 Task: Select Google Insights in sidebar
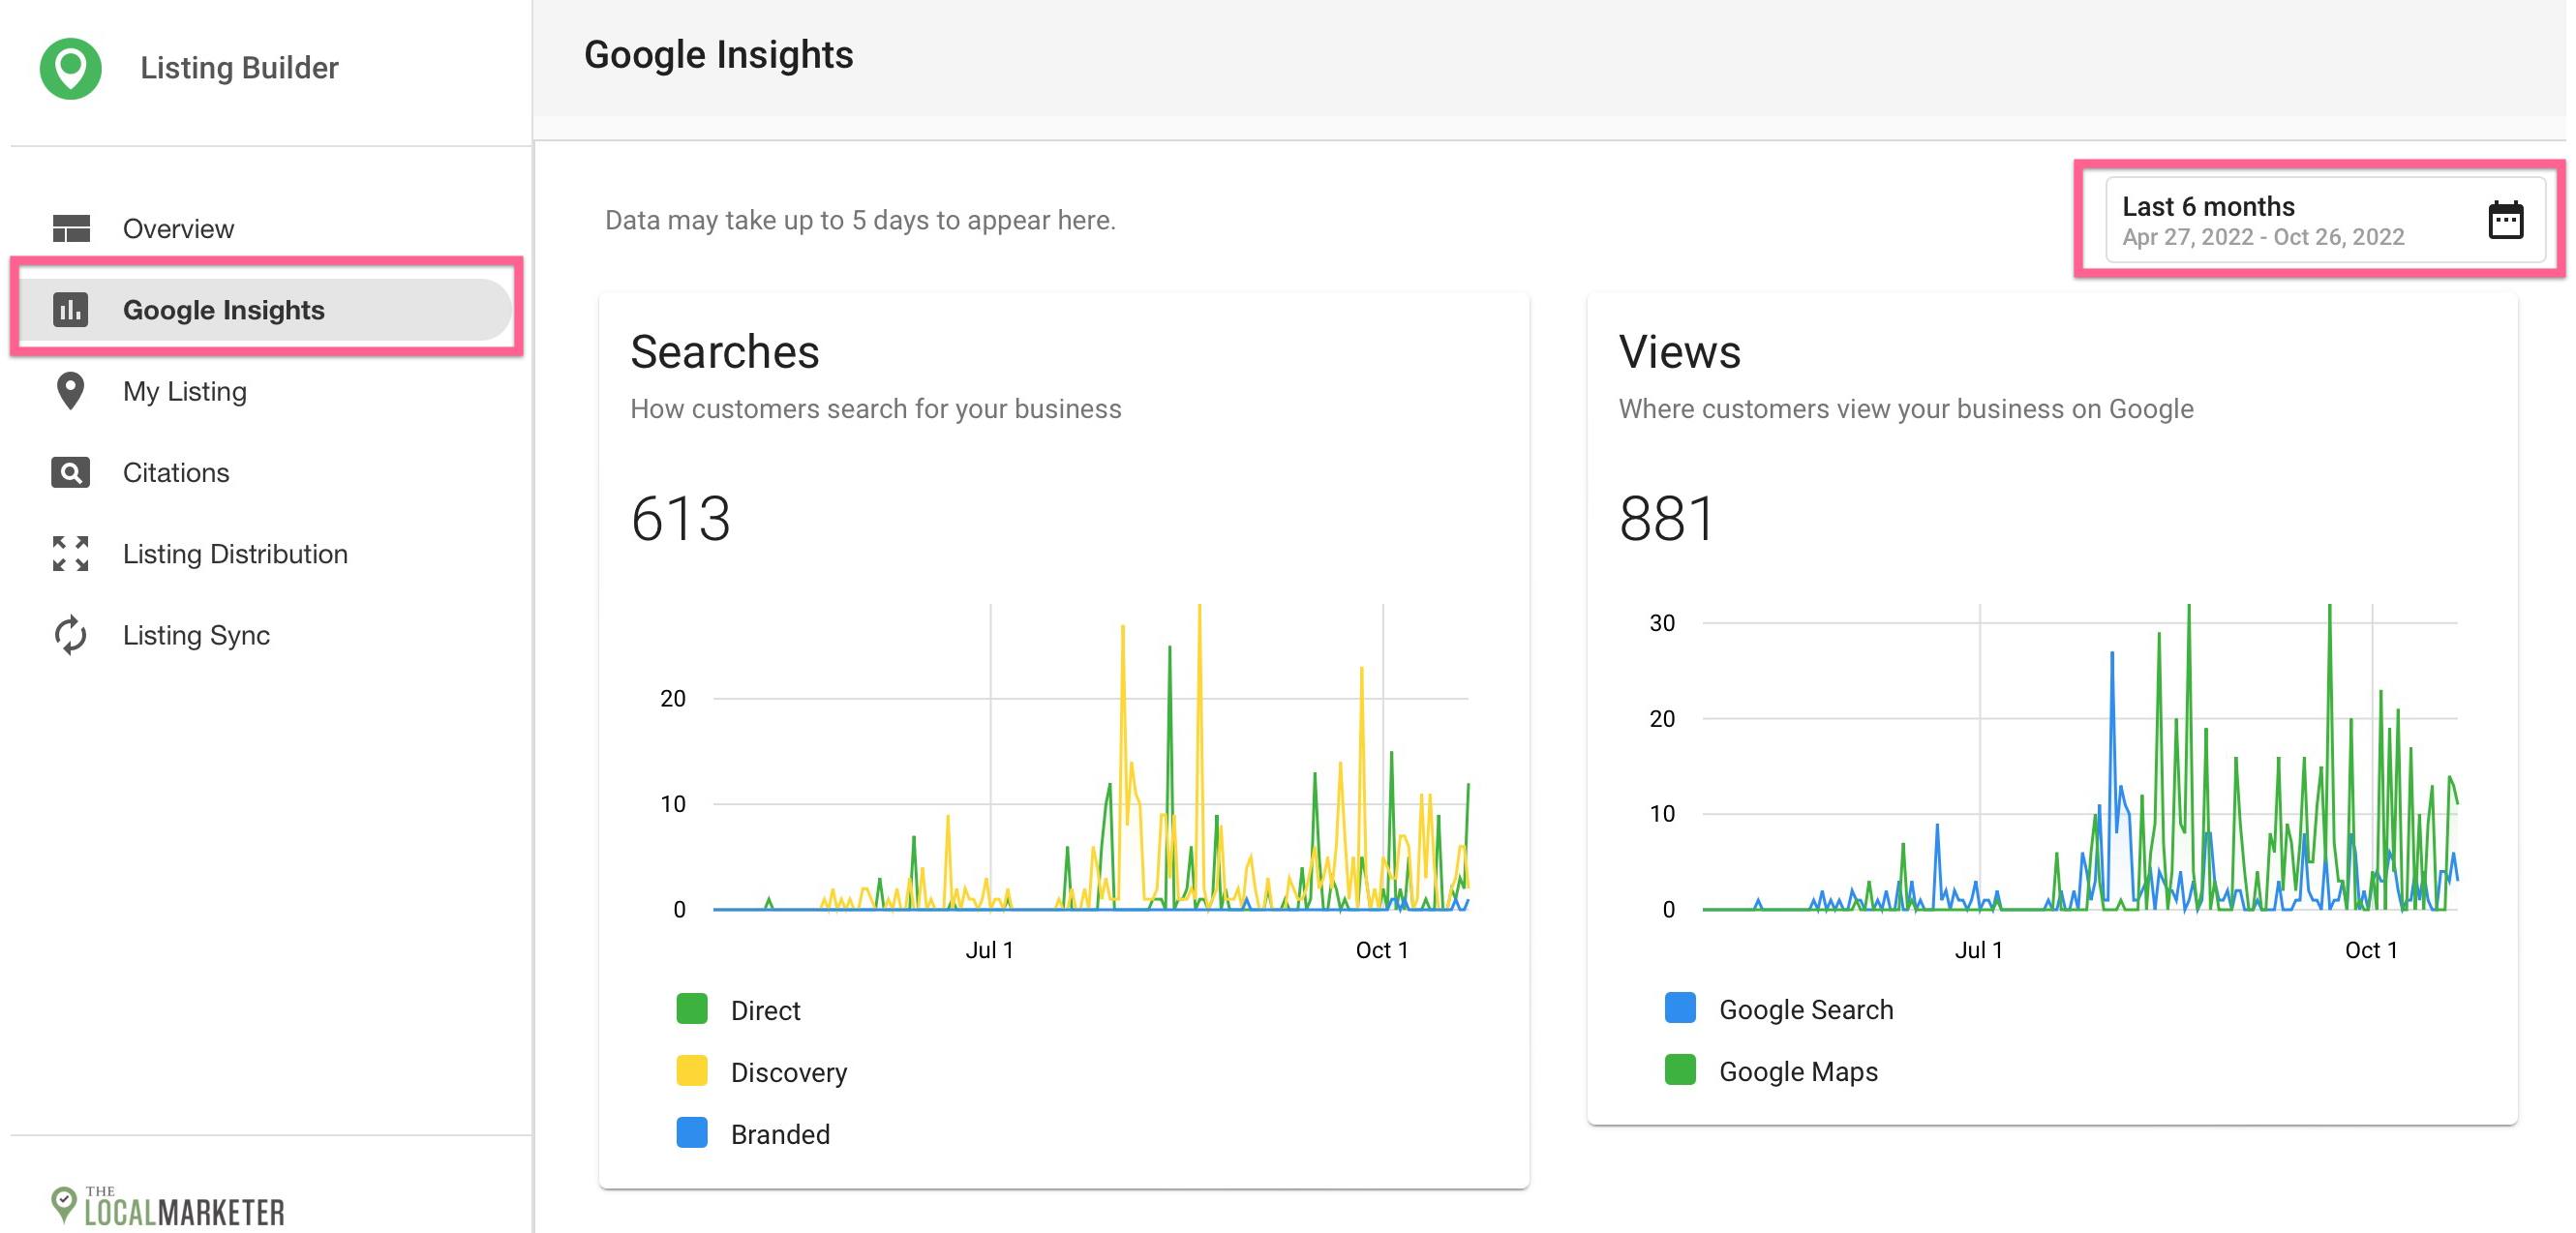(265, 310)
